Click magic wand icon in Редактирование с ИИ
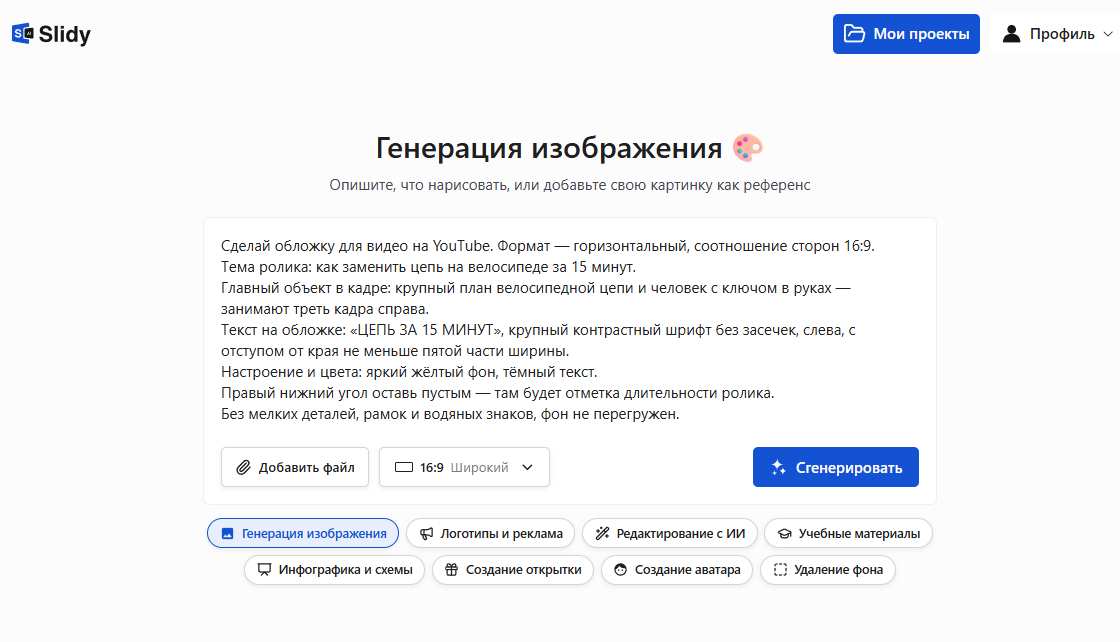The image size is (1120, 642). [x=602, y=533]
